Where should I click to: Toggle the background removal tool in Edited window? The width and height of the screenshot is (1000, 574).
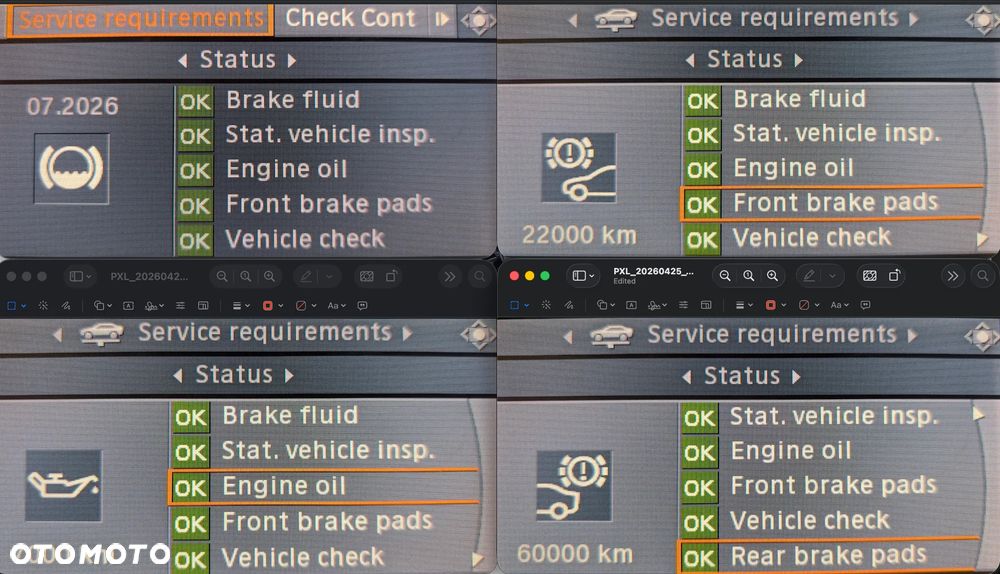(x=869, y=276)
